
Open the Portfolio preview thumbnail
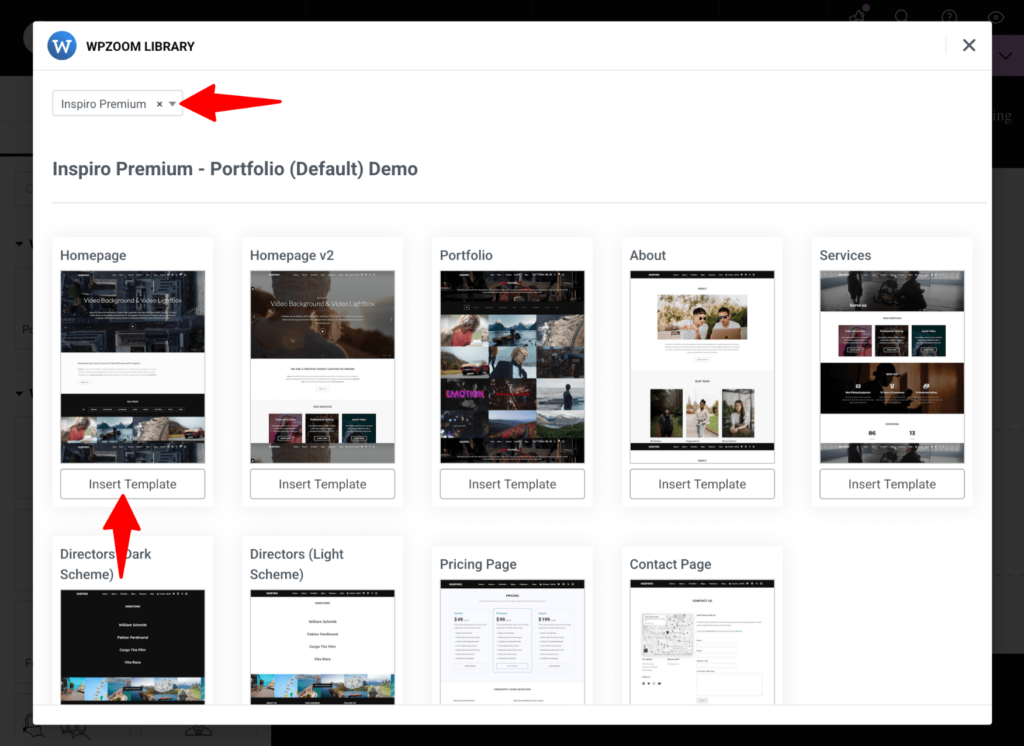tap(512, 366)
